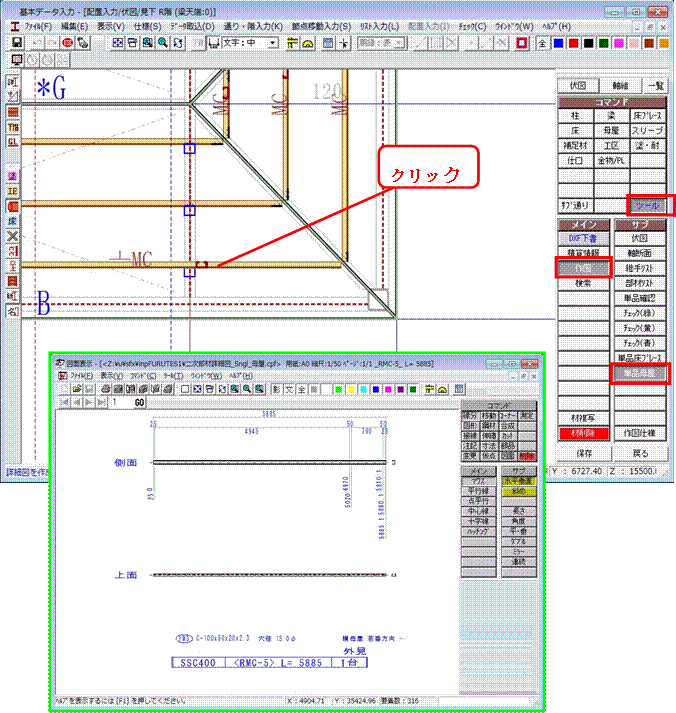Click the 角度 angle button in drawing viewer

tap(518, 521)
